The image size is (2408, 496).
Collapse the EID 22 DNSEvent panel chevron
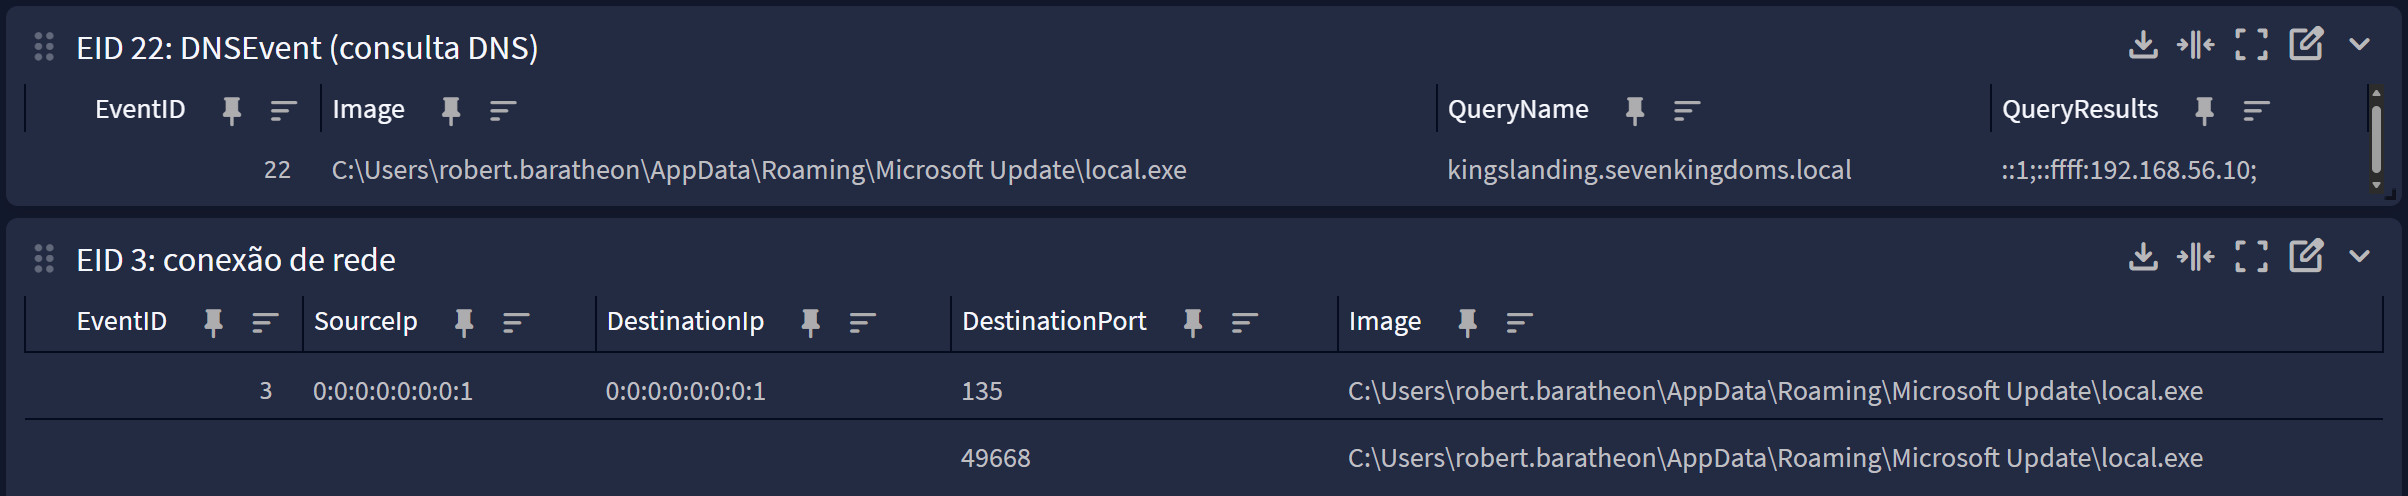[x=2360, y=45]
